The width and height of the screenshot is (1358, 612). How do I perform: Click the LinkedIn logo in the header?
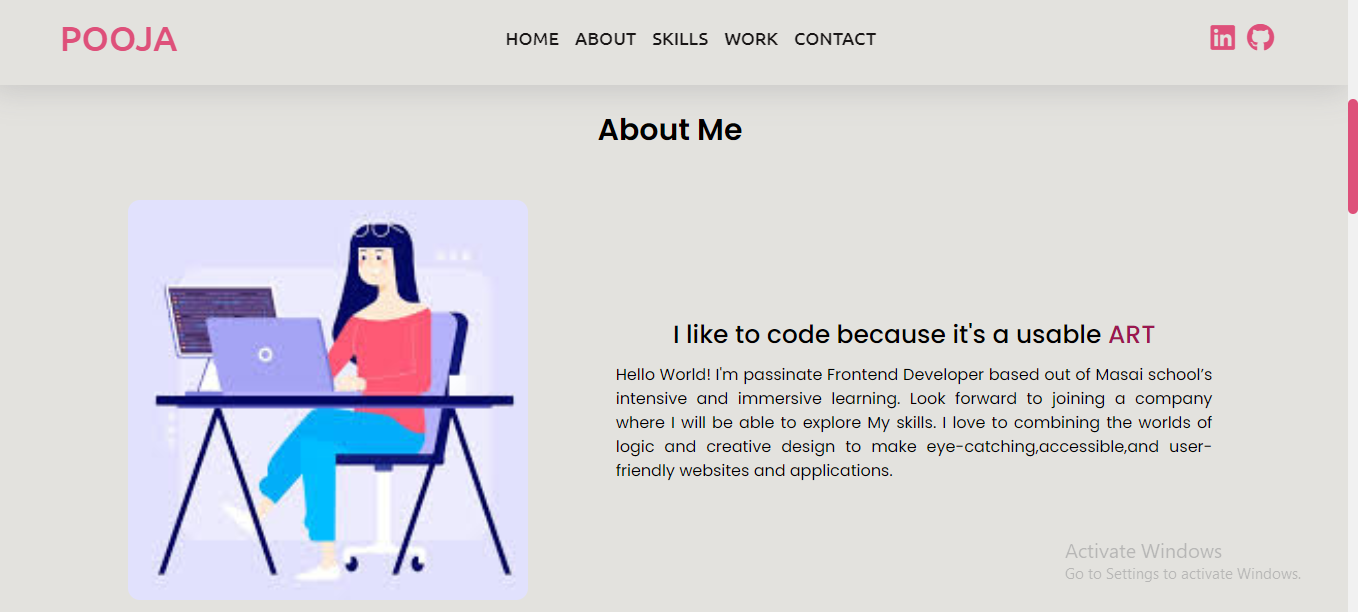coord(1222,37)
